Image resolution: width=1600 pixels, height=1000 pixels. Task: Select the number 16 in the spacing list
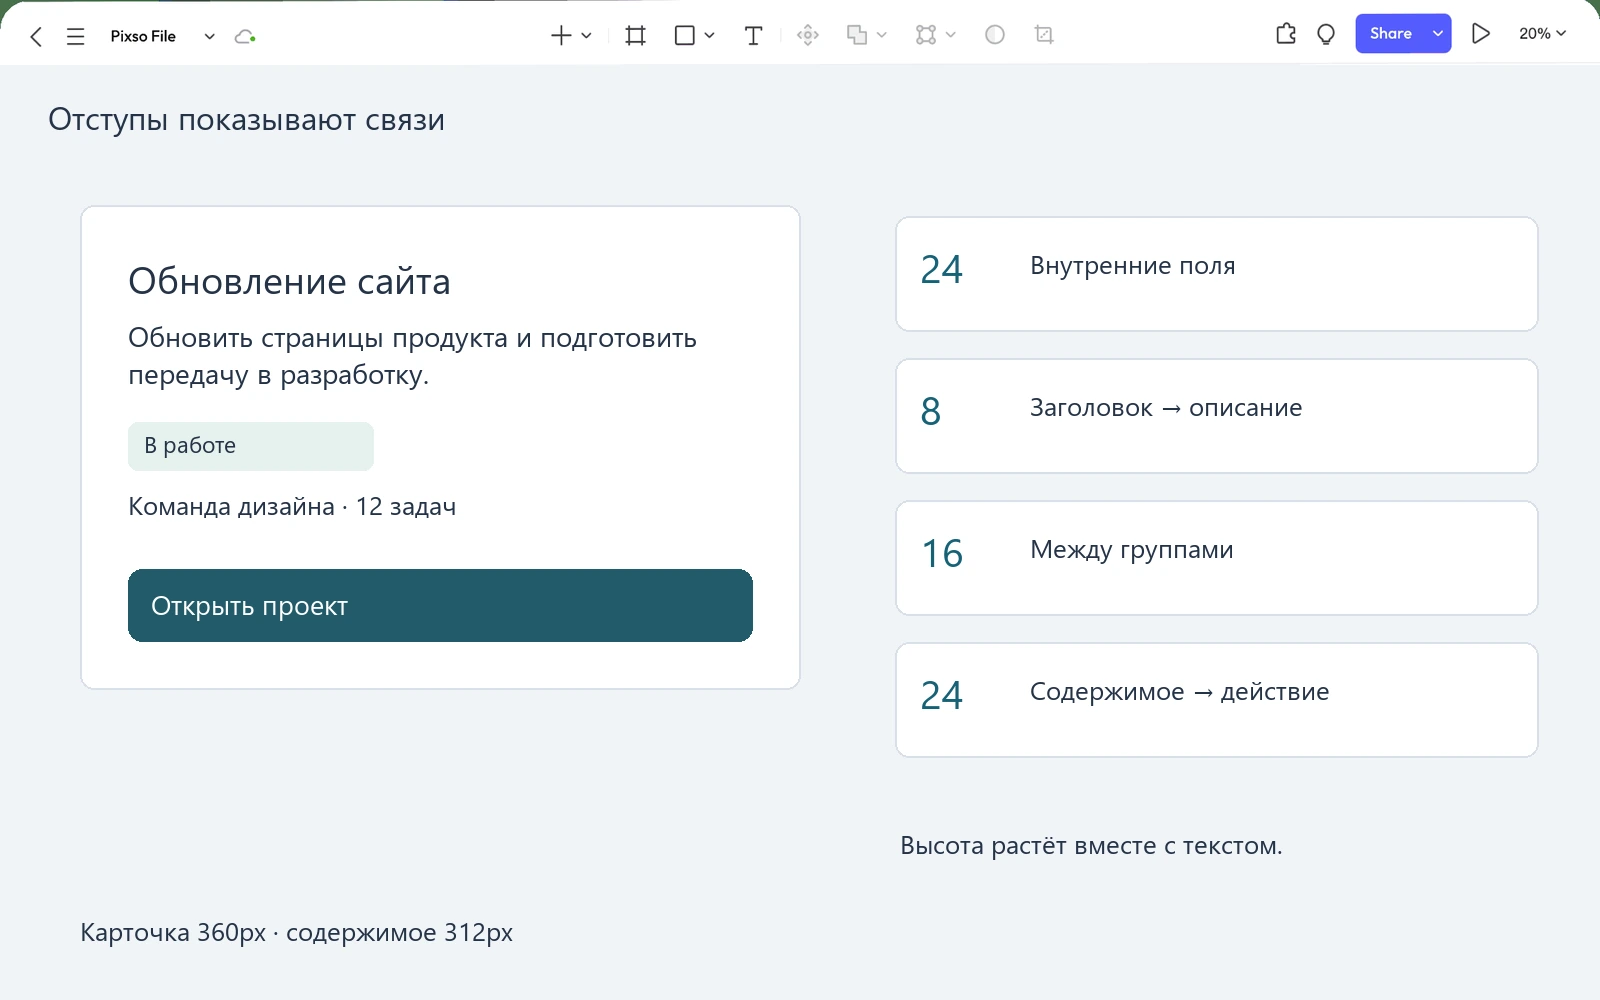coord(942,554)
